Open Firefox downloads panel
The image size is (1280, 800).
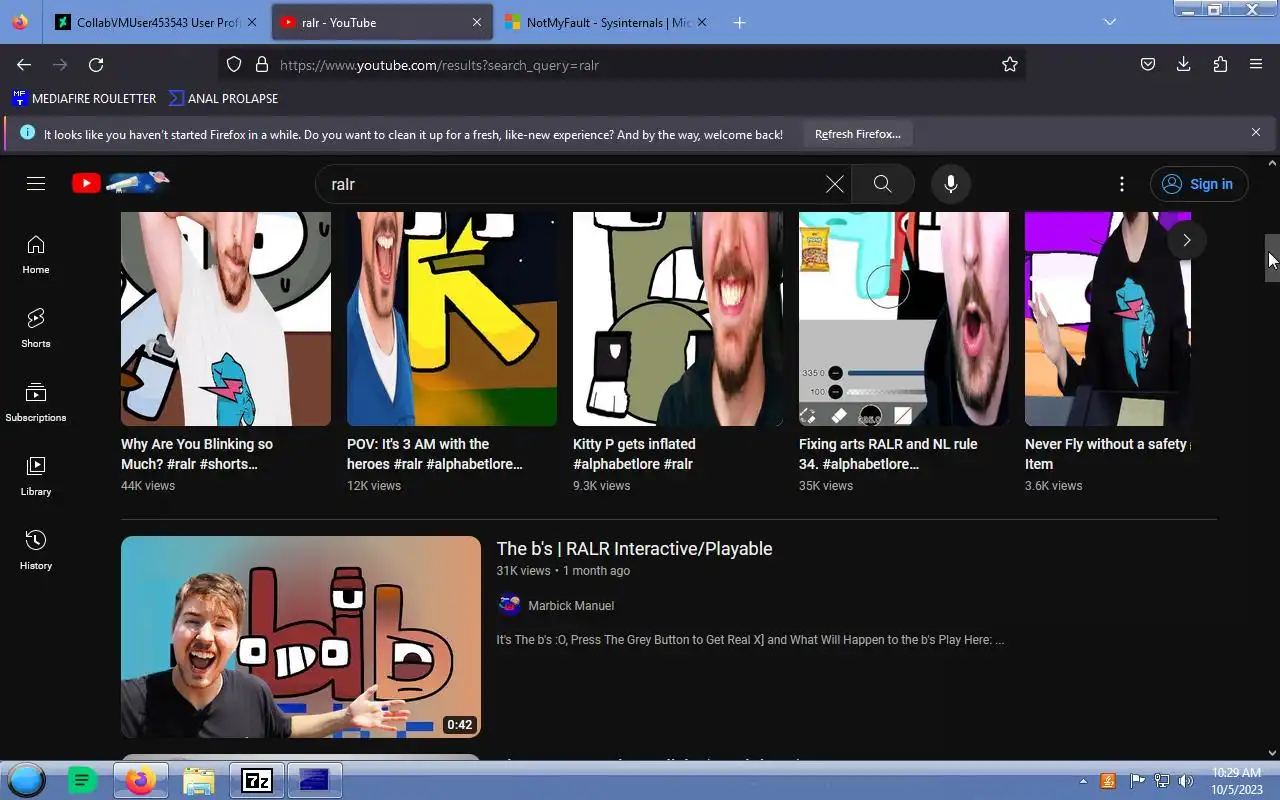tap(1184, 64)
